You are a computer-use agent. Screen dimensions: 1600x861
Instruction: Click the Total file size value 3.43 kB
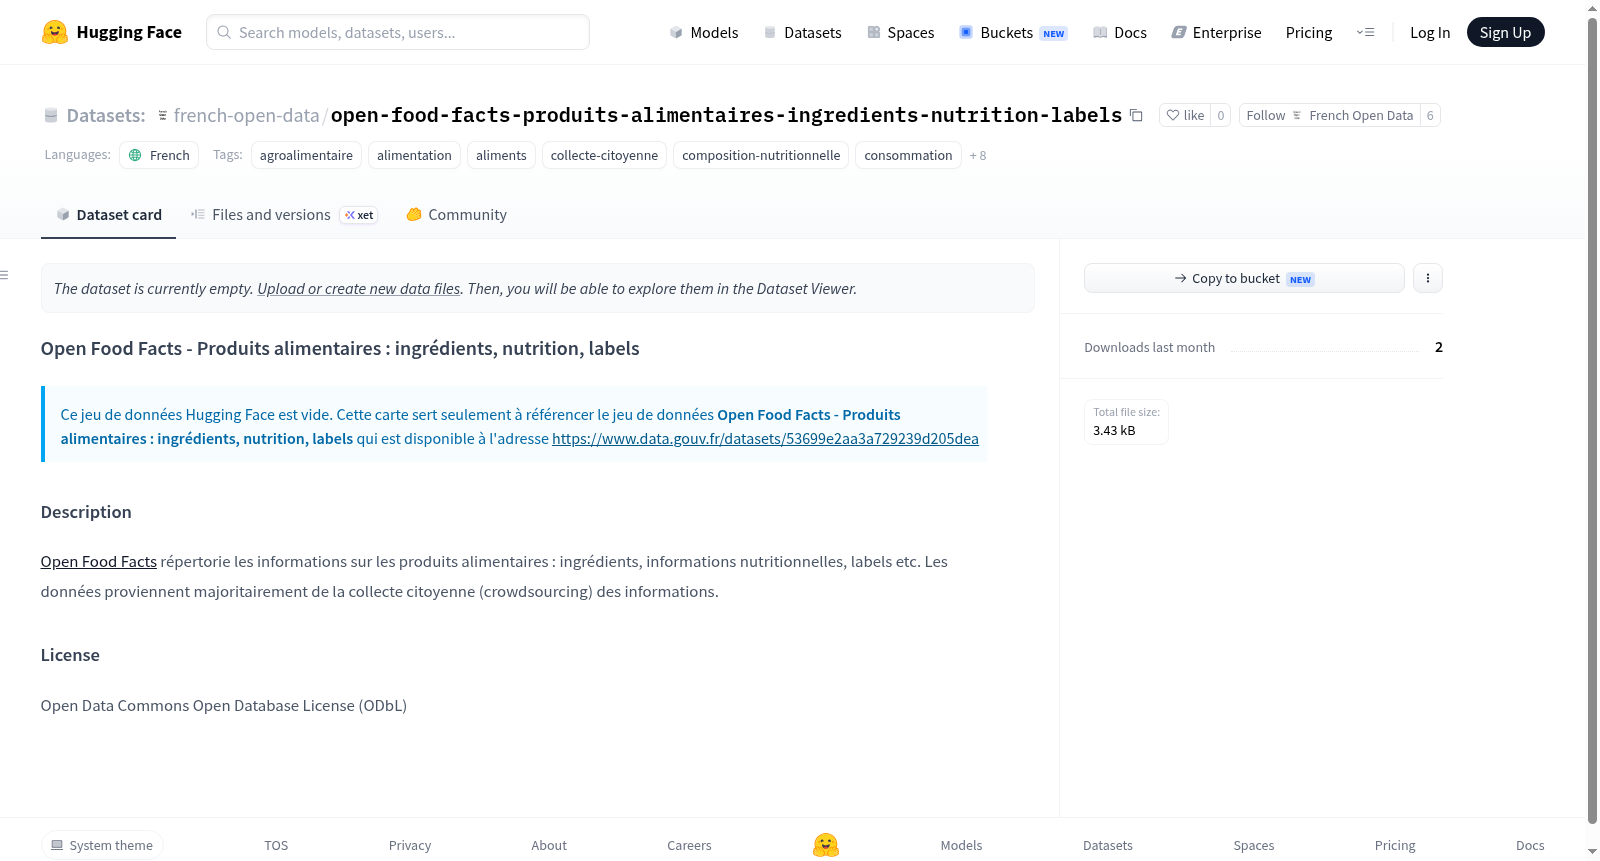tap(1114, 431)
